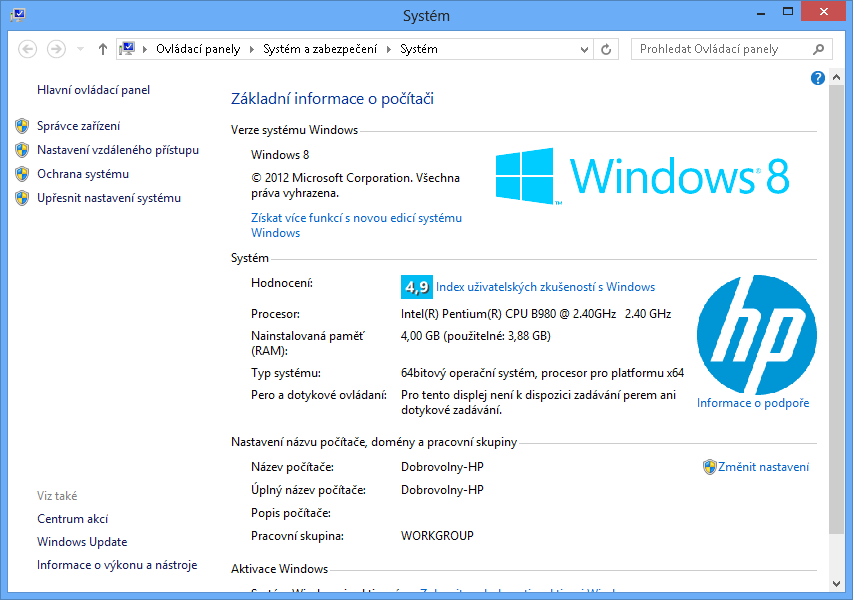Image resolution: width=853 pixels, height=600 pixels.
Task: Minimize the Systém window
Action: (761, 12)
